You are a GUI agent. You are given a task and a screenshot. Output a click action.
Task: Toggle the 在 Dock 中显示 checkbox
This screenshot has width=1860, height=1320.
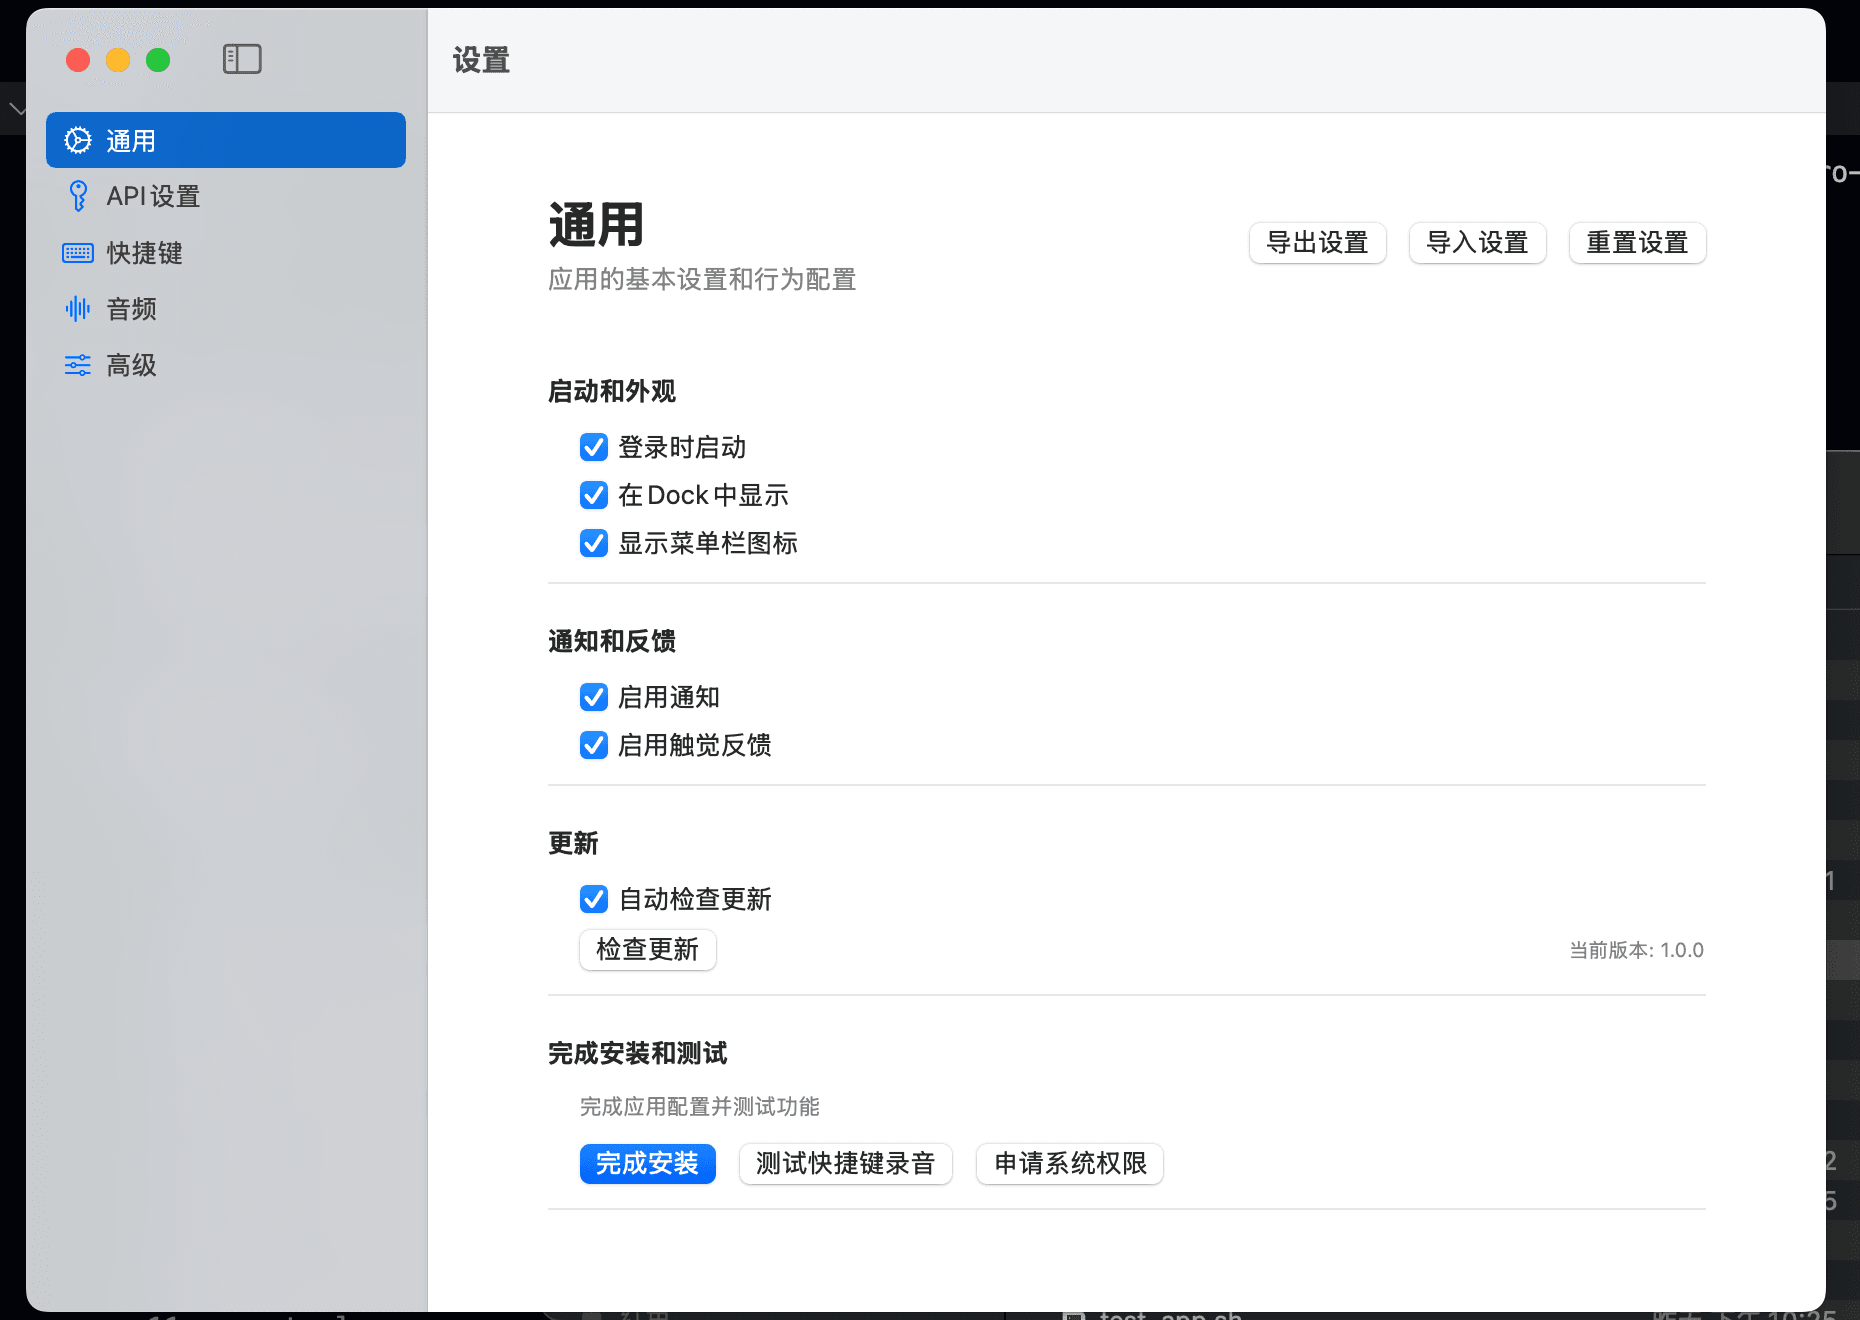pyautogui.click(x=594, y=495)
